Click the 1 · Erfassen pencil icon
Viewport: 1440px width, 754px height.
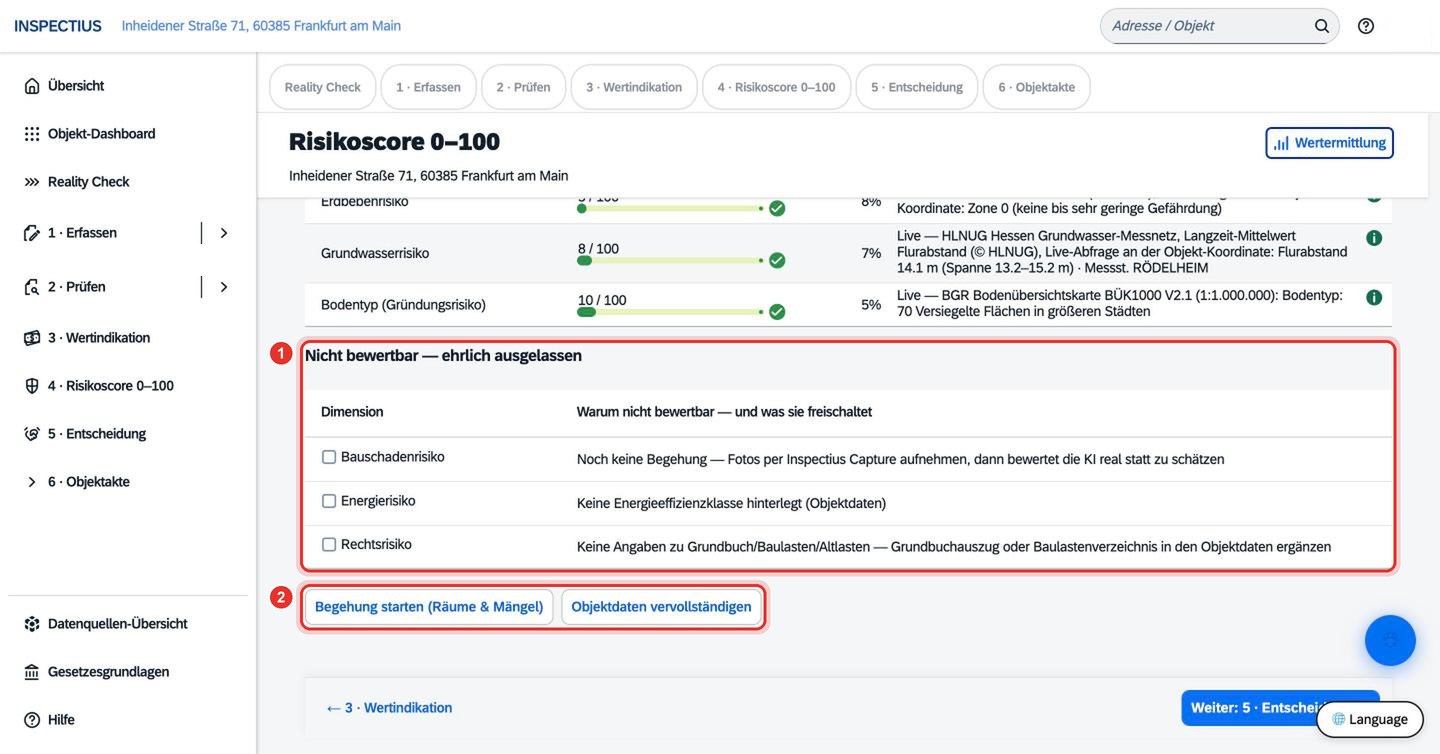tap(32, 233)
